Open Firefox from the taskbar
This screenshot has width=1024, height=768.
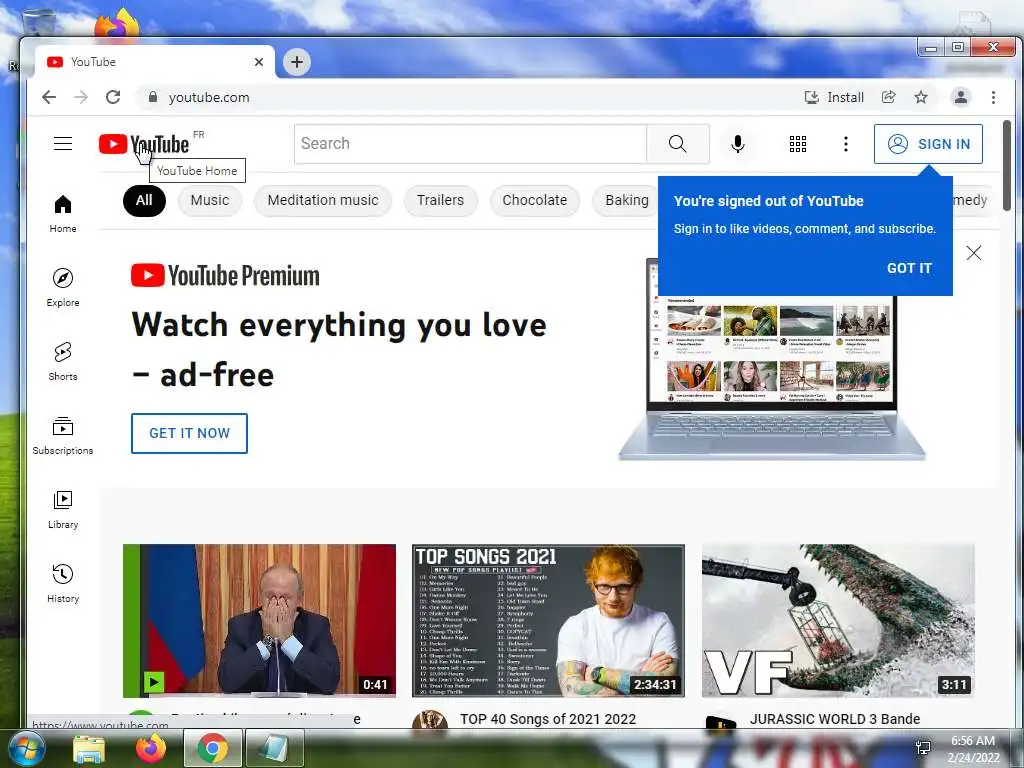(x=151, y=748)
